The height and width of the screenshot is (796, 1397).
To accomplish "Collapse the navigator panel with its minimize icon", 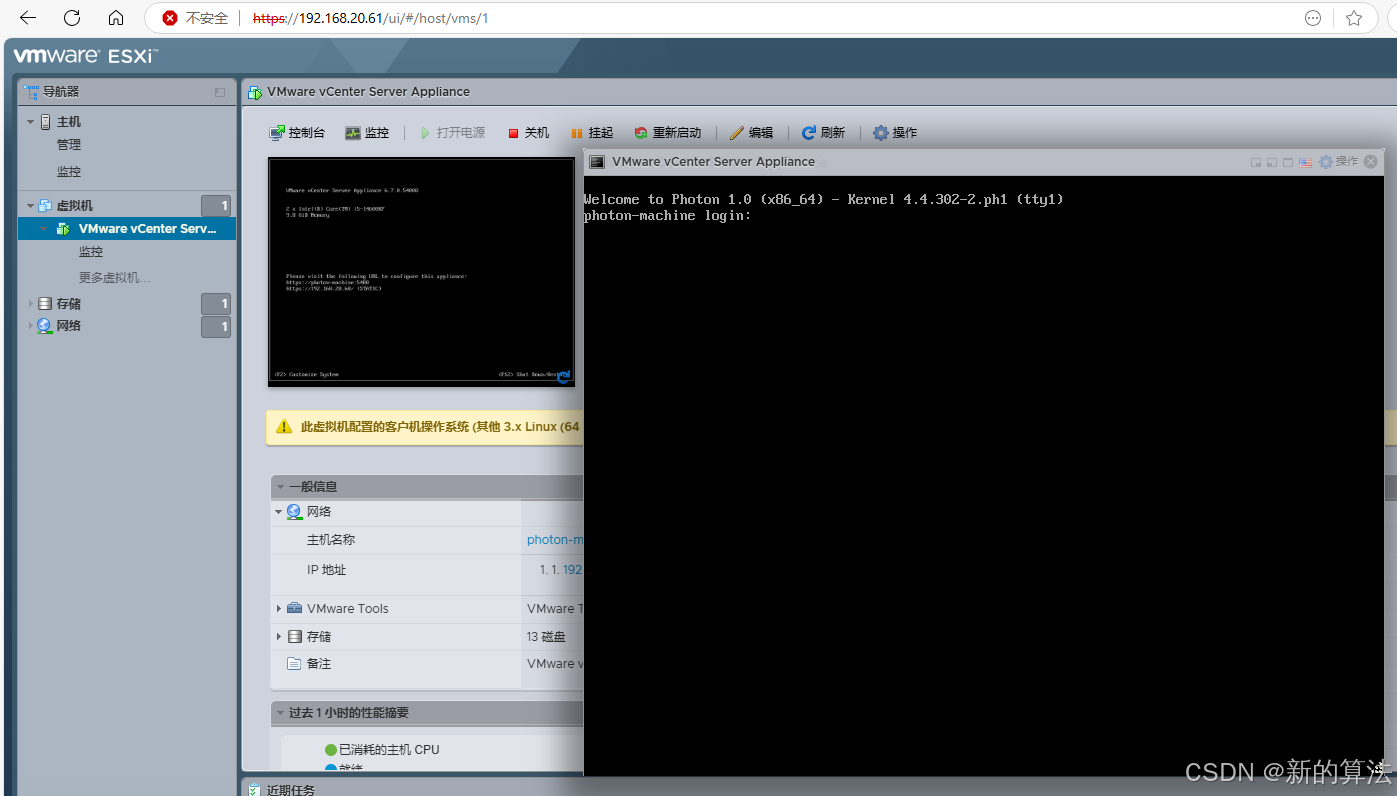I will coord(220,92).
